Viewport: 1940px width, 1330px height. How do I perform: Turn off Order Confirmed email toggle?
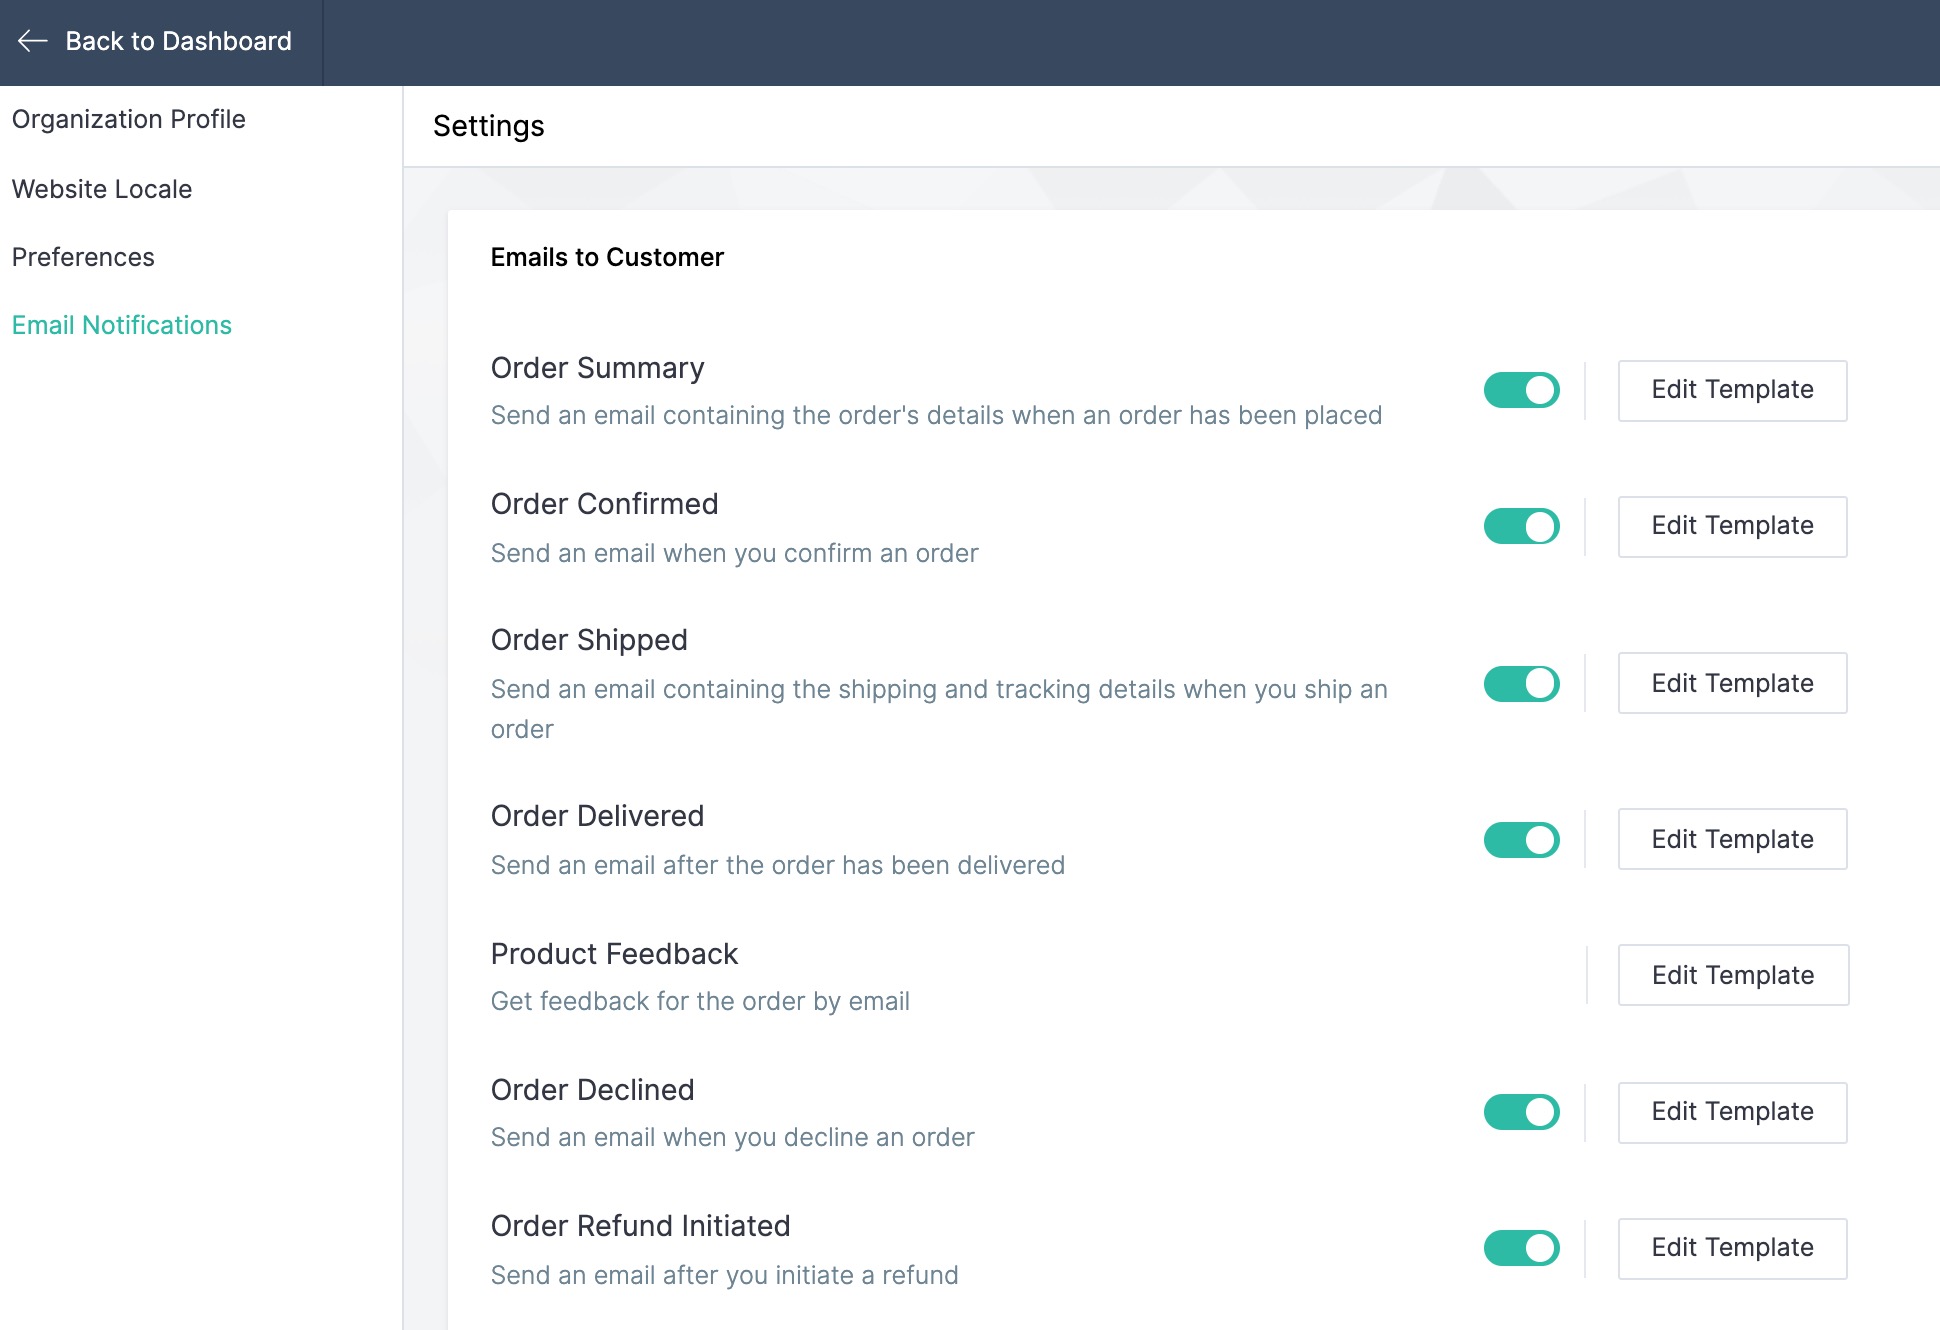tap(1521, 526)
